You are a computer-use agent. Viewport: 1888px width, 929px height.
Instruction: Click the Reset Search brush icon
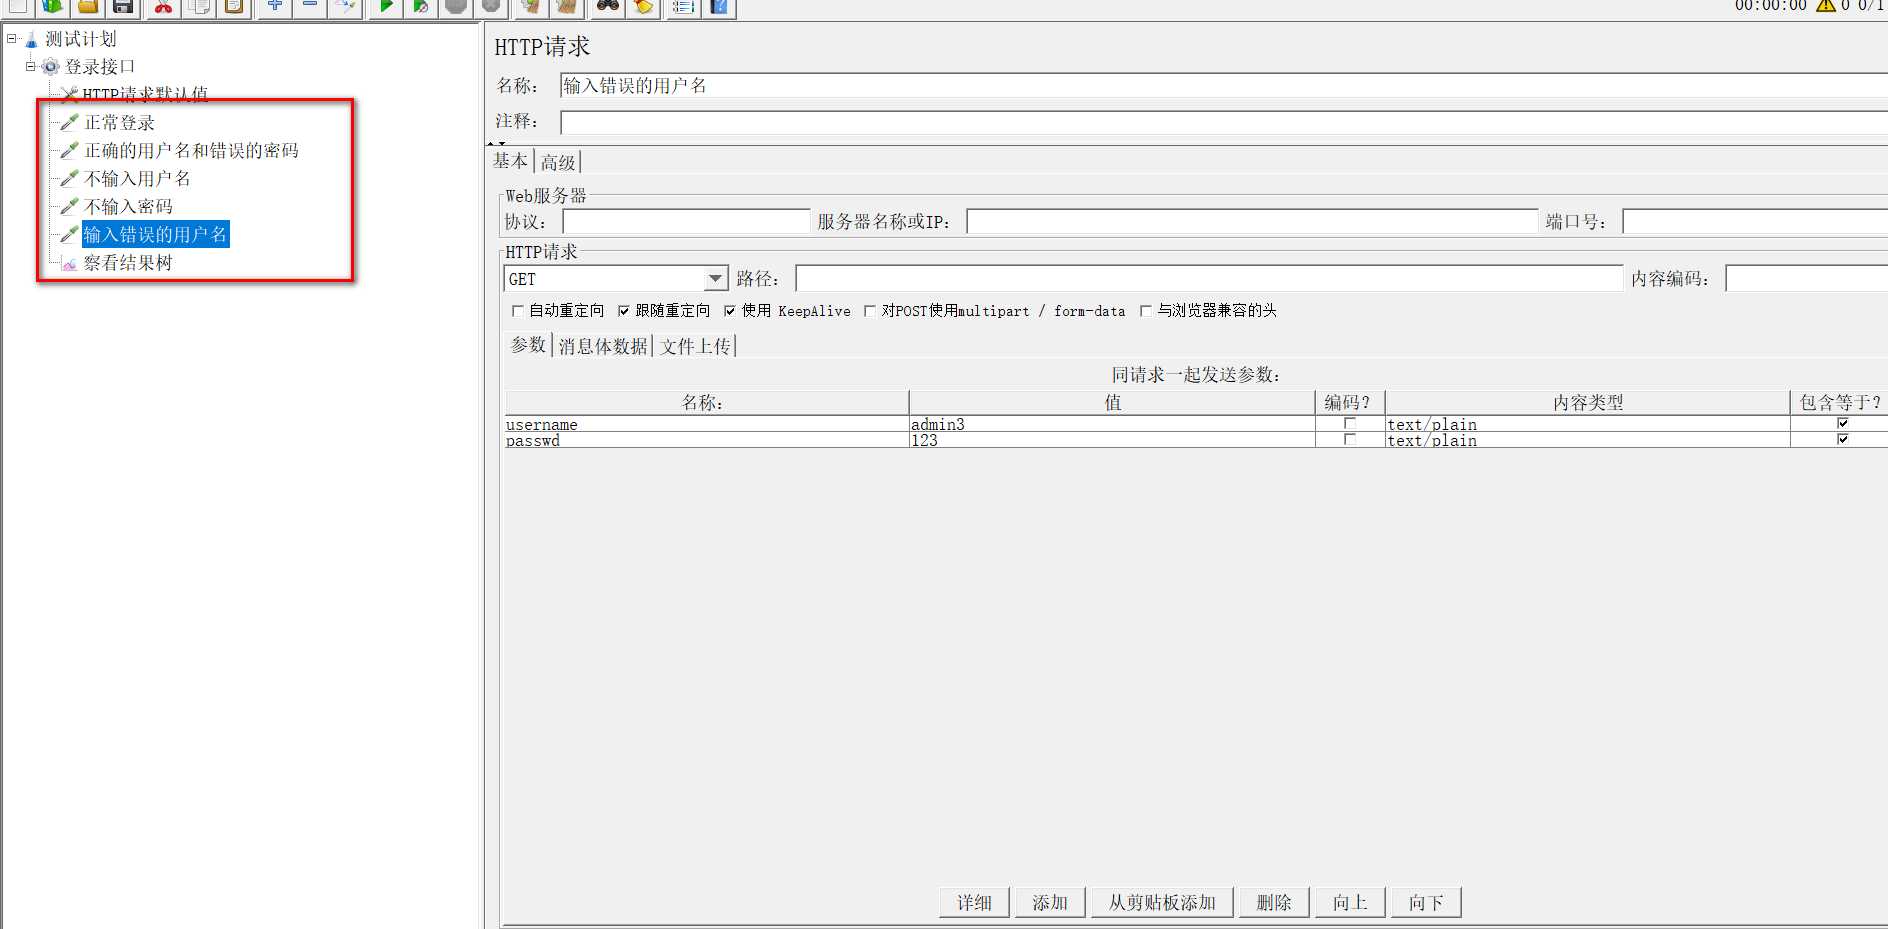[643, 6]
